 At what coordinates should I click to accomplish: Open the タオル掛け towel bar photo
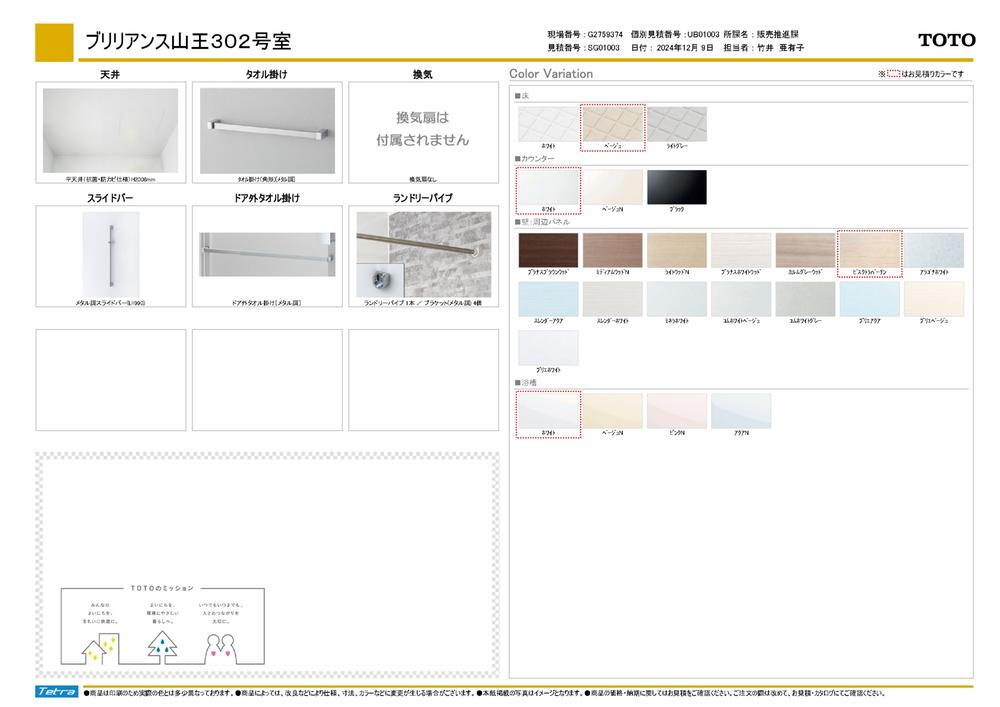[267, 131]
